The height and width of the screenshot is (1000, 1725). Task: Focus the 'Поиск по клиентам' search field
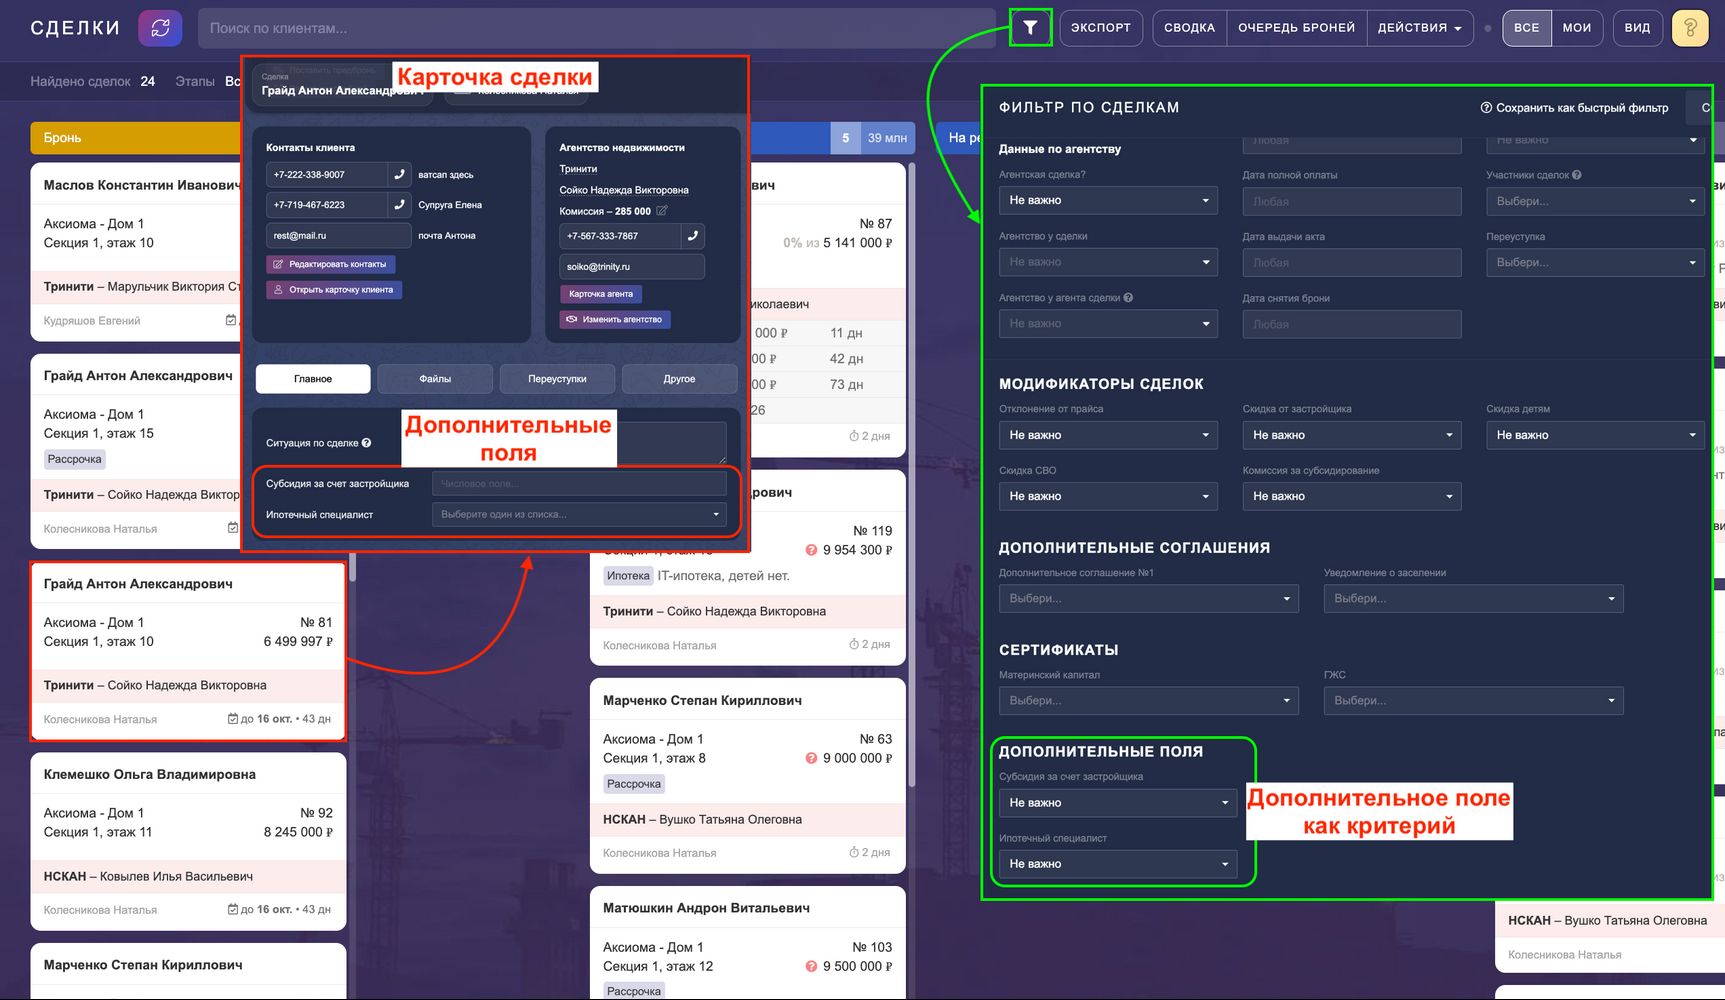597,28
